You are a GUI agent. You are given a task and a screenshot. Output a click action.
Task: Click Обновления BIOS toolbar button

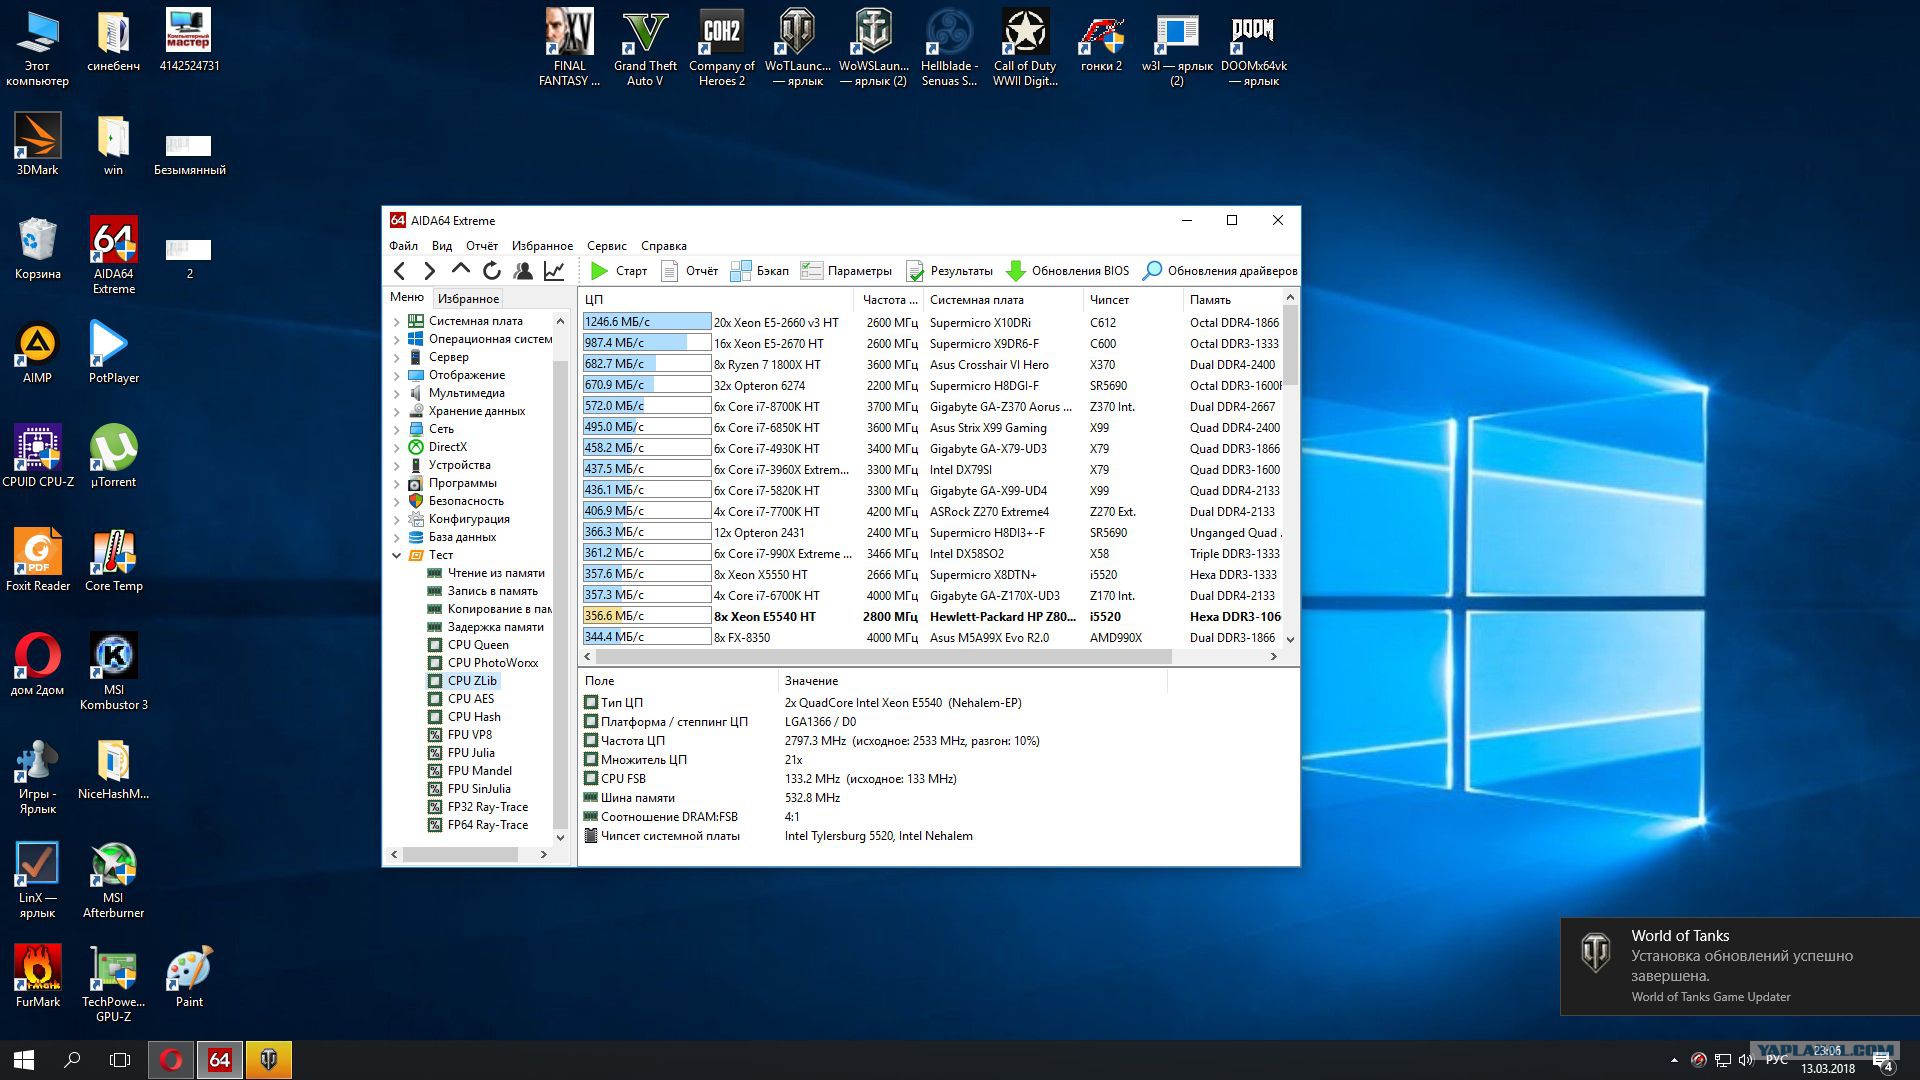click(1068, 271)
